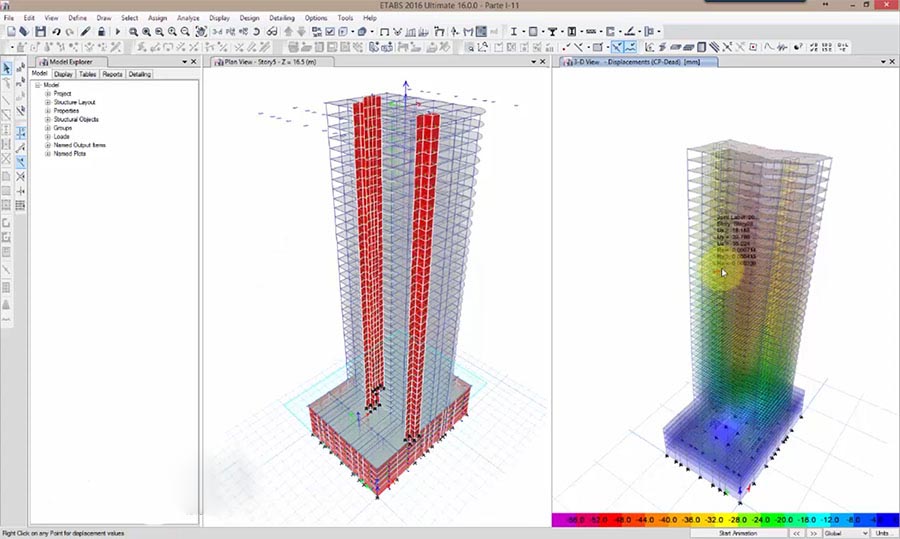This screenshot has width=900, height=539.
Task: Click the I-beam frame section icon
Action: coord(514,32)
